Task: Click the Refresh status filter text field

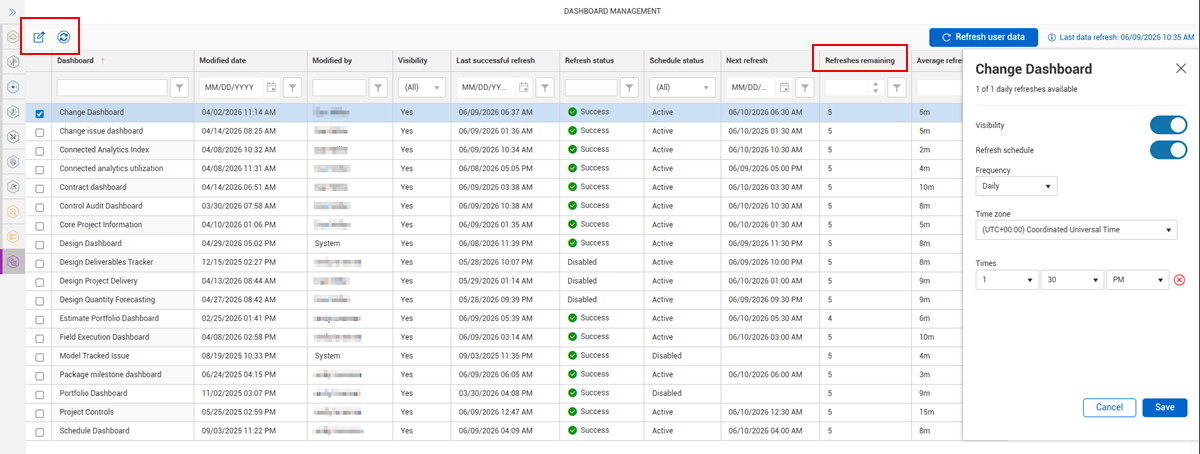Action: (592, 88)
